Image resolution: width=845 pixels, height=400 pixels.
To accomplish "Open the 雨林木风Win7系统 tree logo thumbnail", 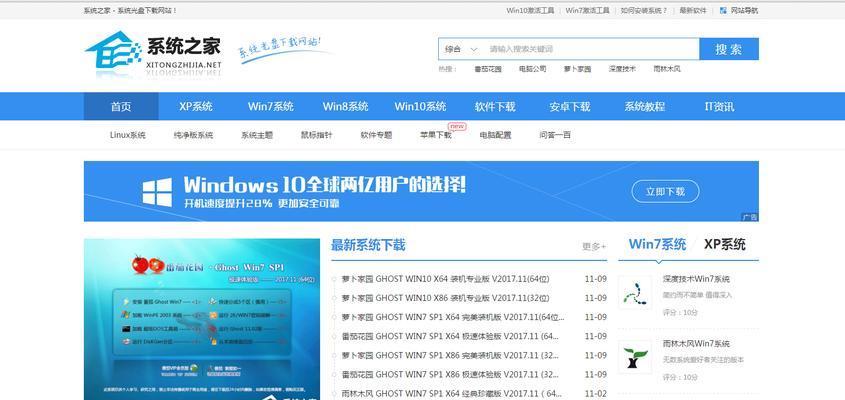I will click(x=635, y=357).
